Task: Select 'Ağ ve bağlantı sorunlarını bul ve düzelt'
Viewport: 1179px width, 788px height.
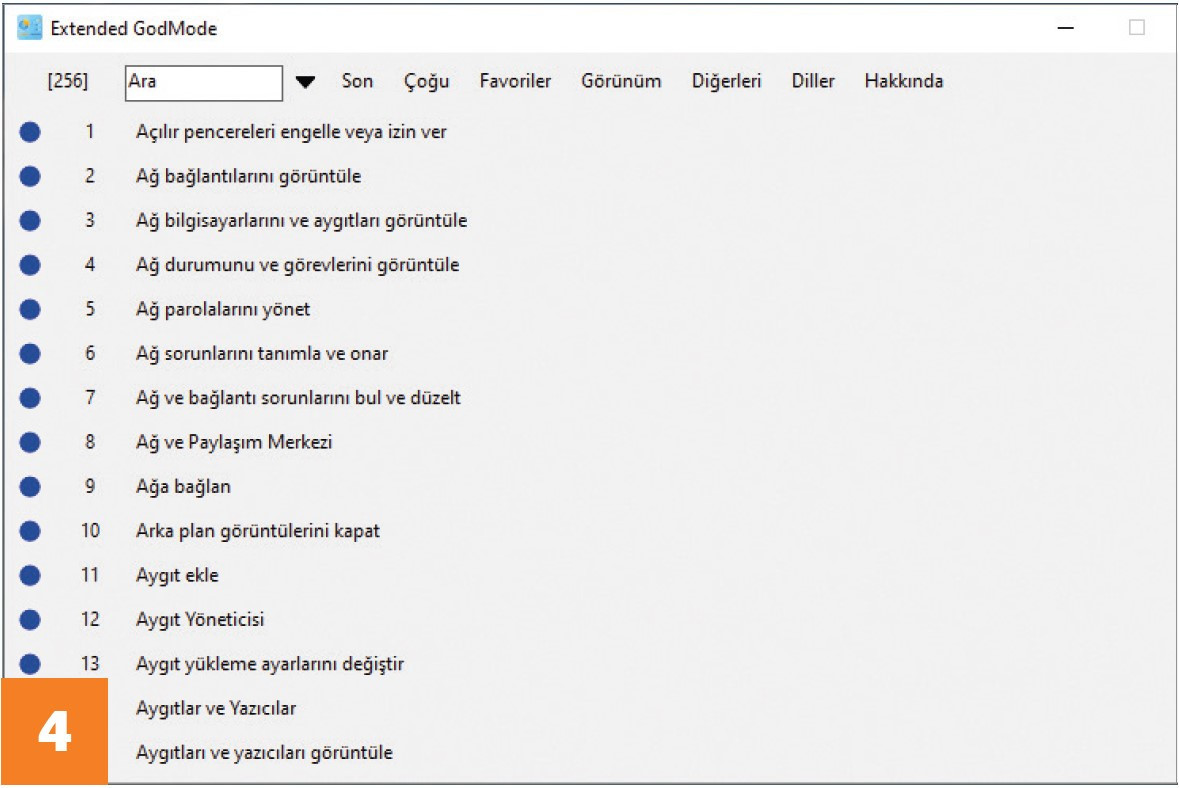Action: point(299,399)
